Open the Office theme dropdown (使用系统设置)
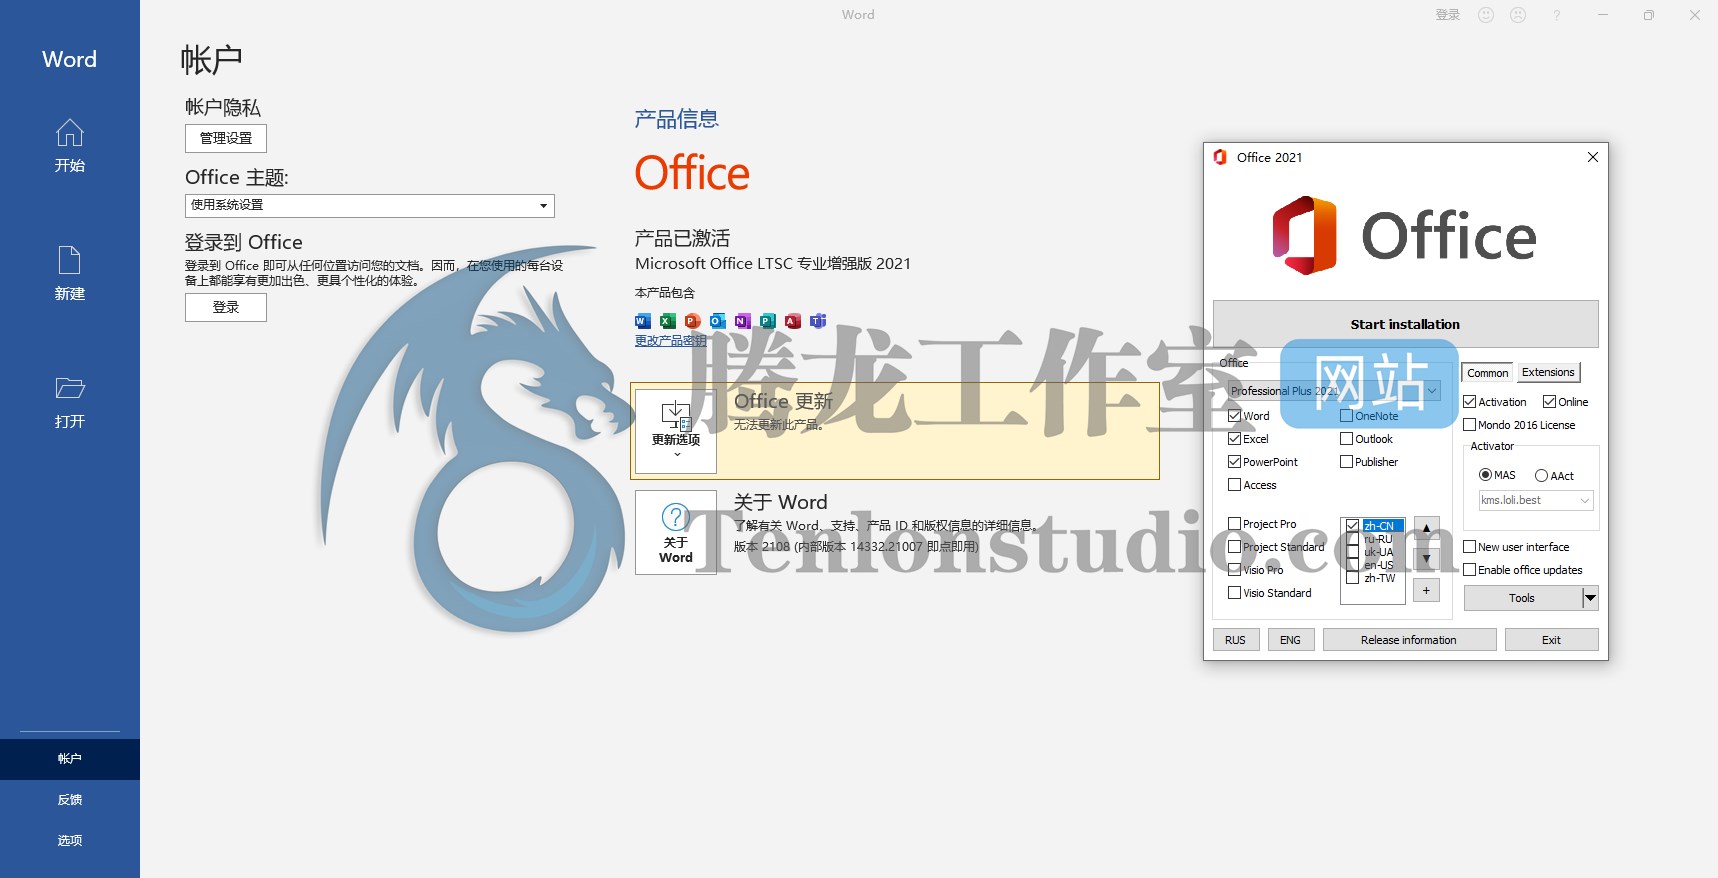The height and width of the screenshot is (878, 1718). click(369, 205)
